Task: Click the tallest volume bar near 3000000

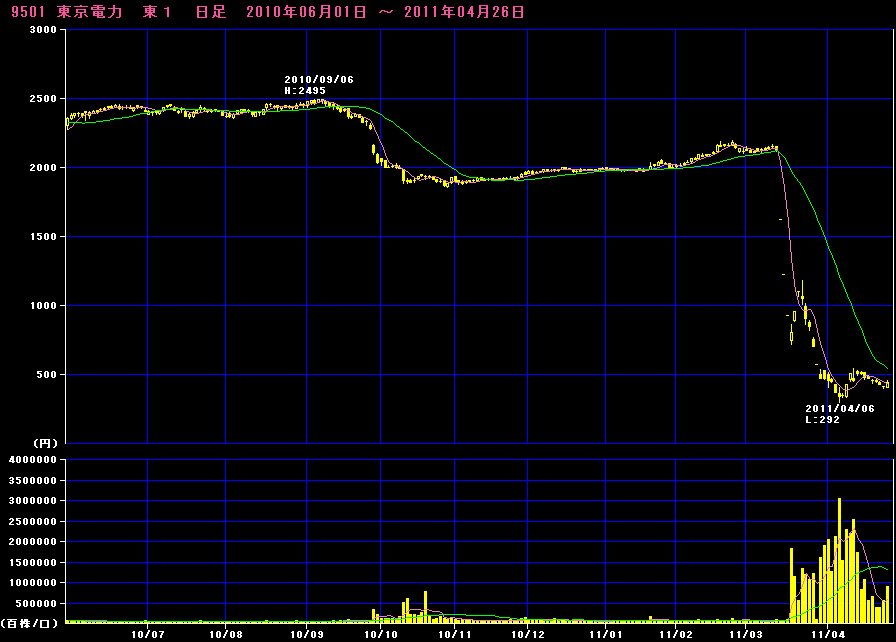Action: [839, 560]
